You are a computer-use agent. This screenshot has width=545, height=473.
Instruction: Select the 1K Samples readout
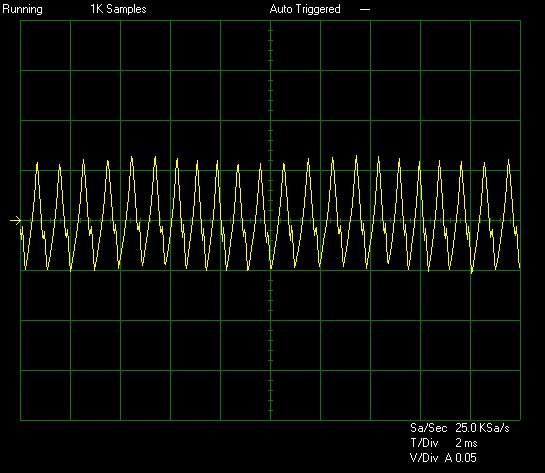119,9
